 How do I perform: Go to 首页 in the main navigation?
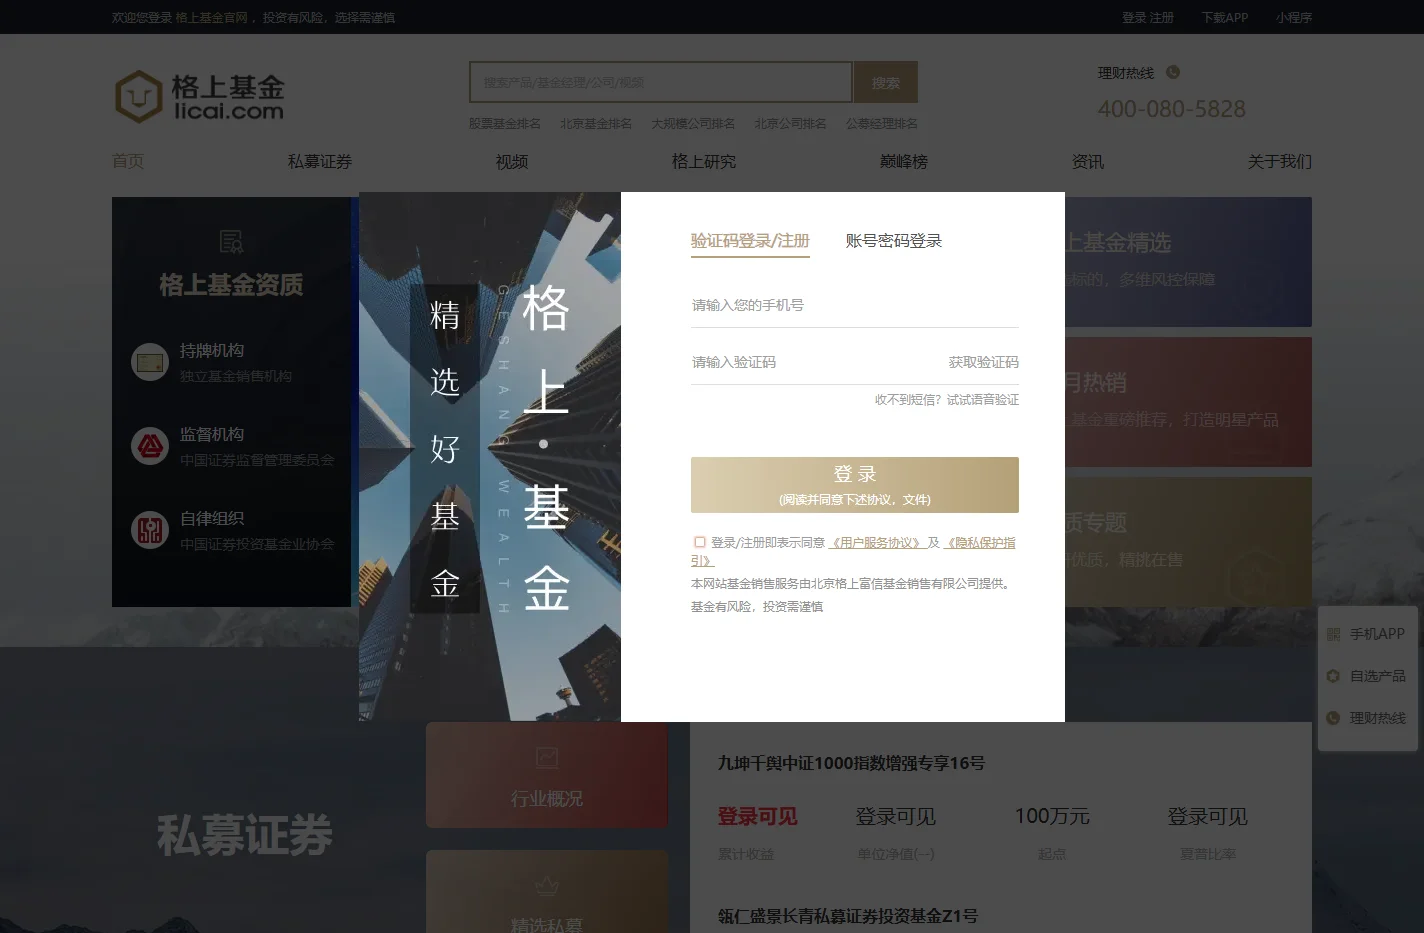[x=128, y=162]
